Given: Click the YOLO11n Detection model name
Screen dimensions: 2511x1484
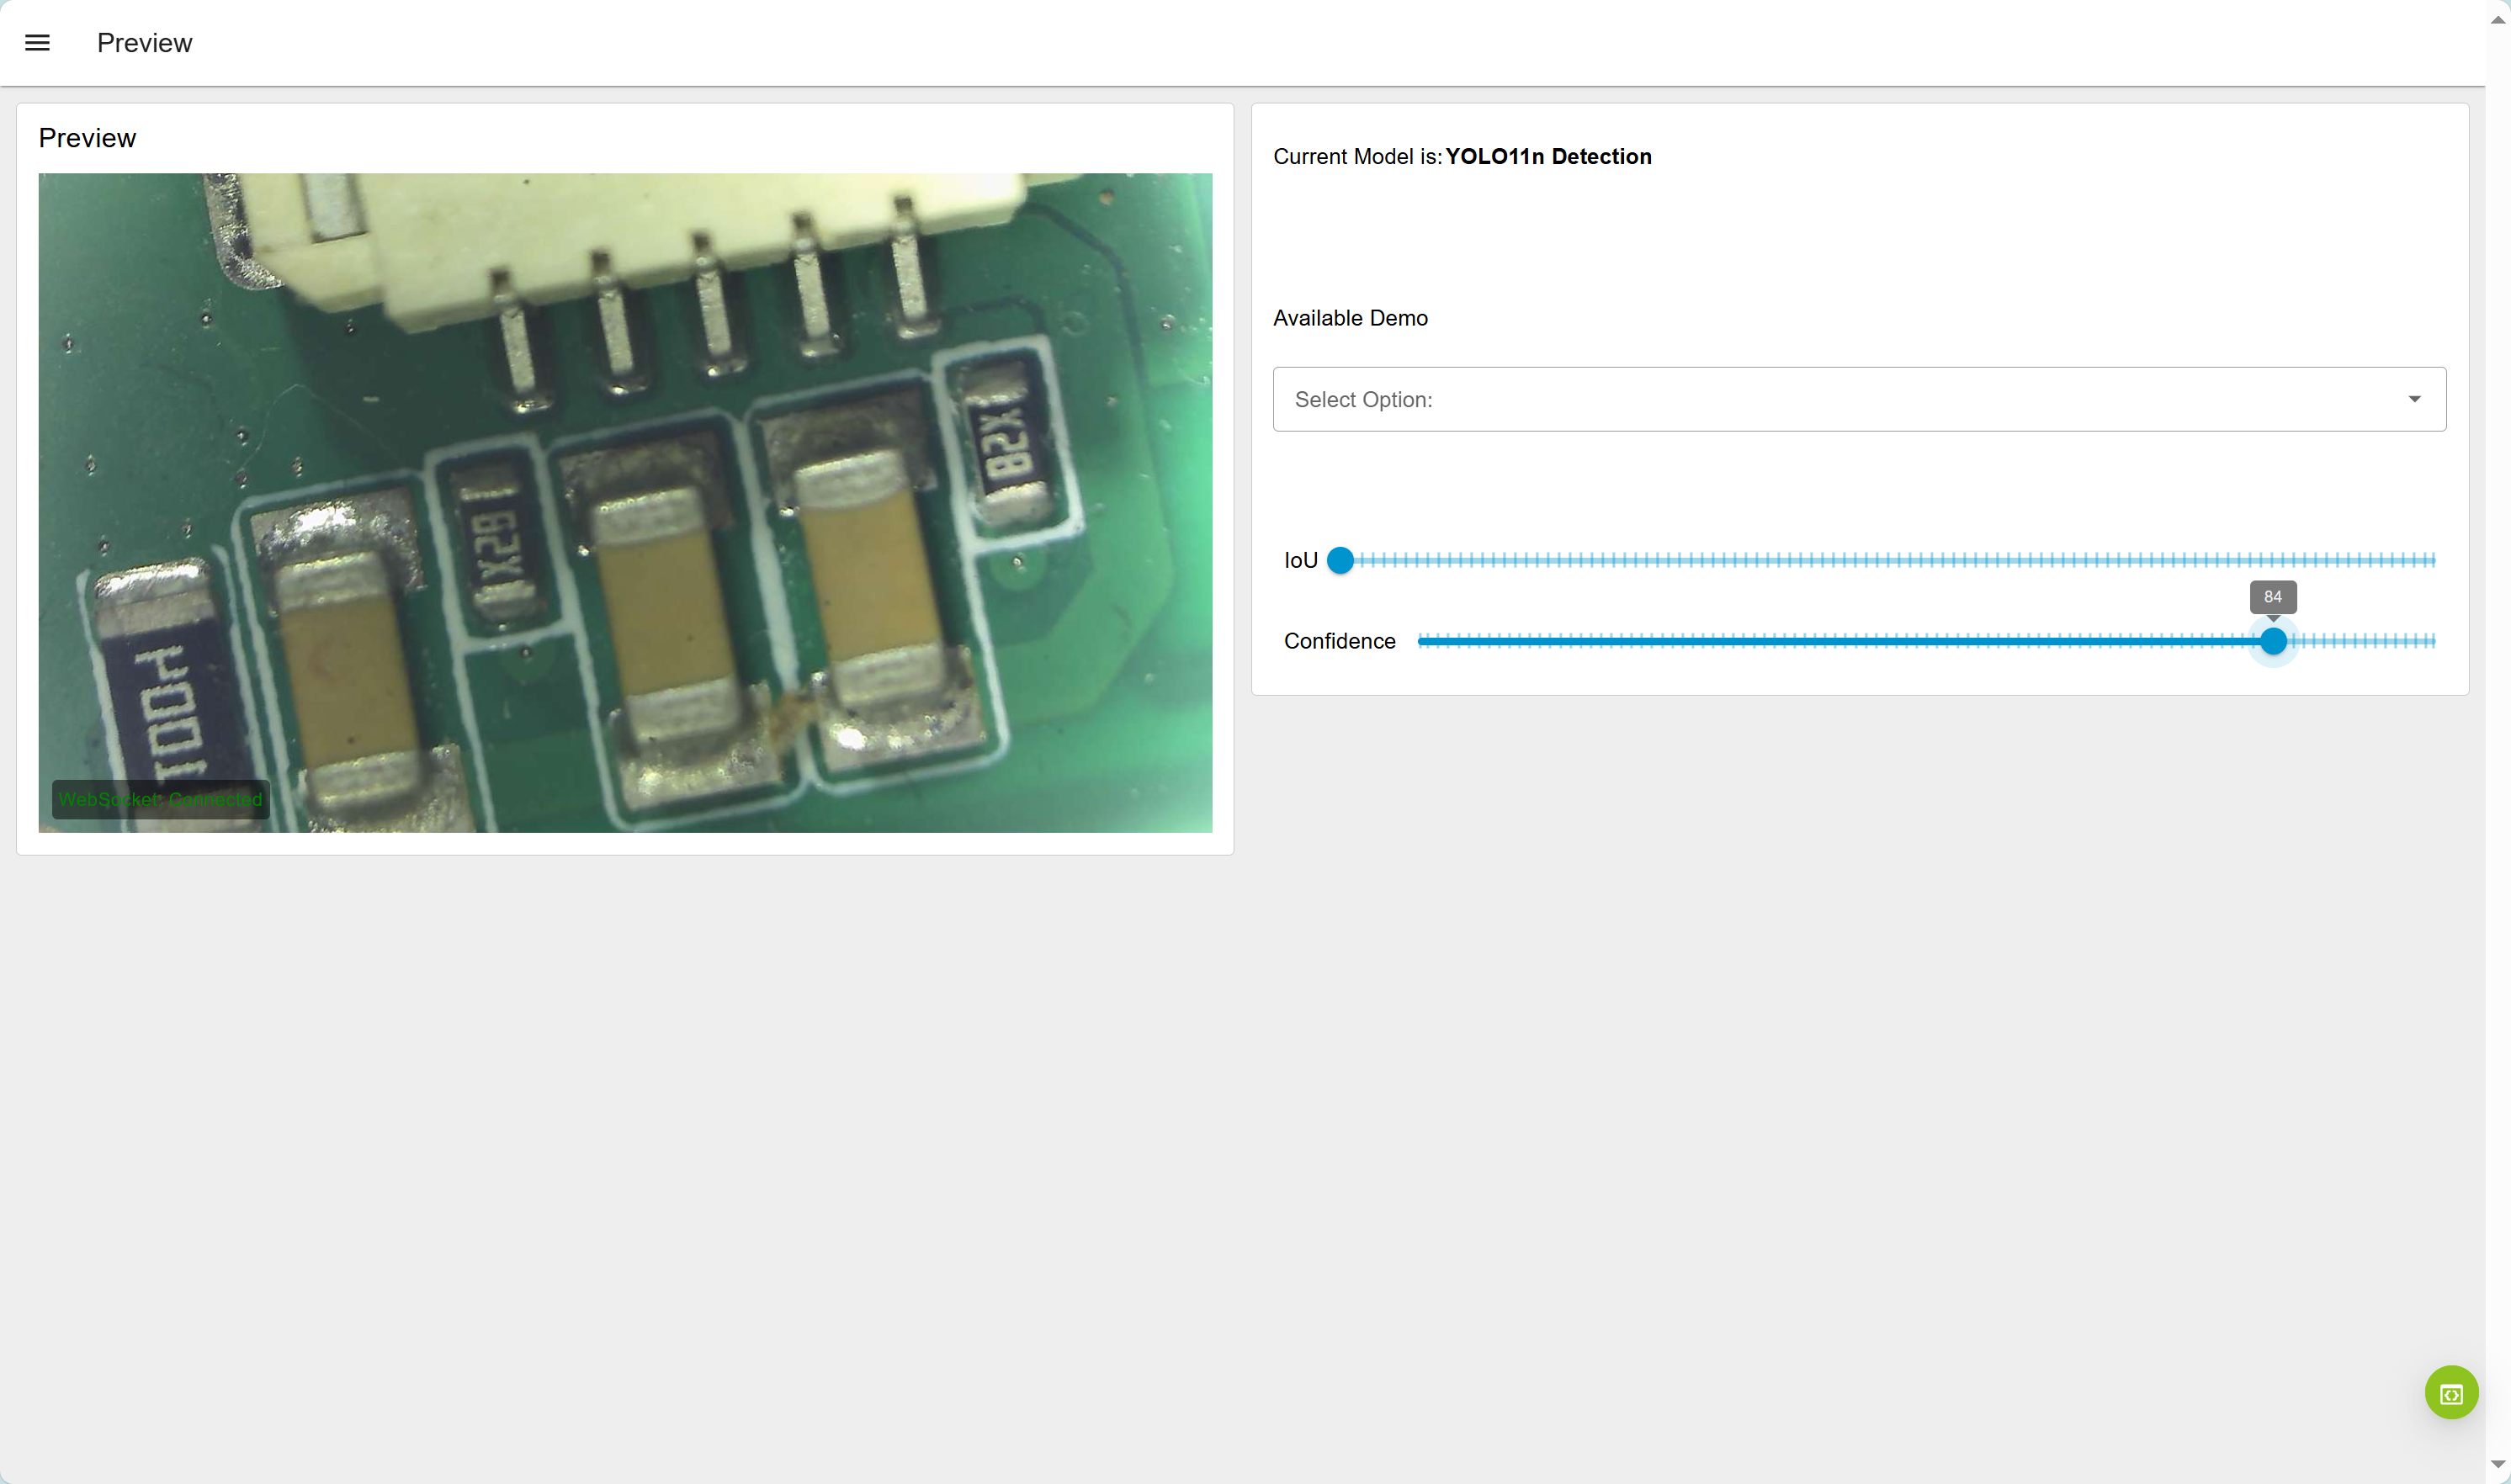Looking at the screenshot, I should [x=1548, y=157].
